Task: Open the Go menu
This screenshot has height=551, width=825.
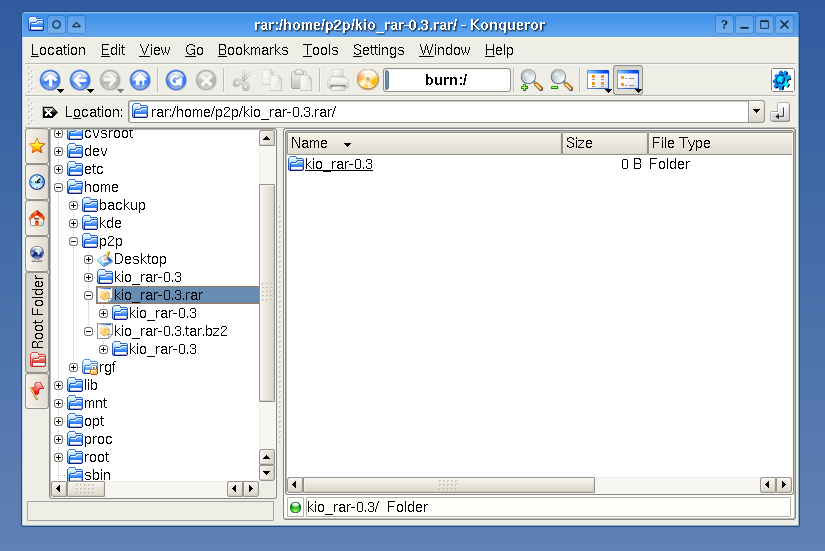Action: tap(194, 50)
